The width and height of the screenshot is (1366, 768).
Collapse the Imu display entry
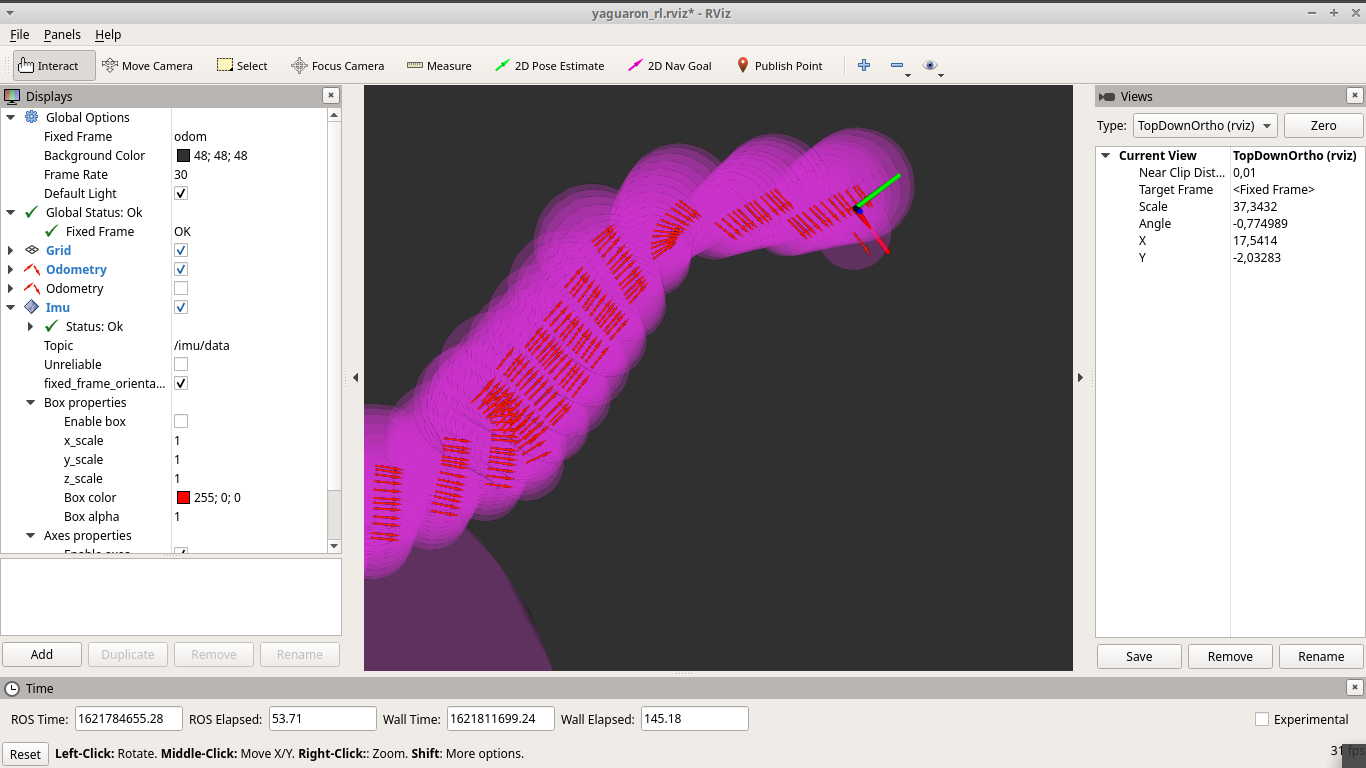click(x=11, y=307)
